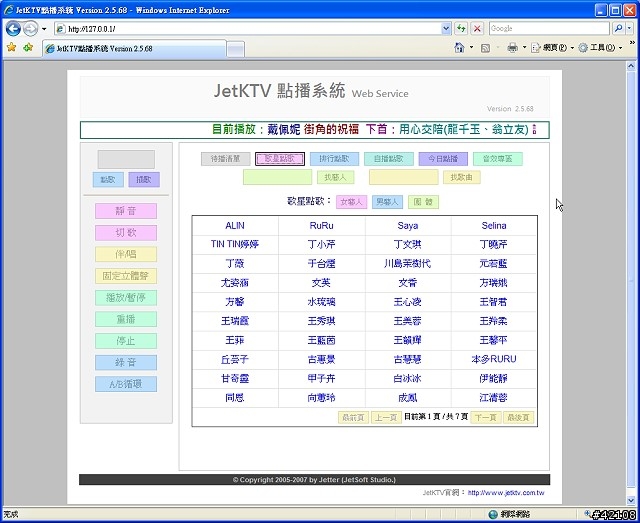Click the Home page icon
This screenshot has width=640, height=523.
[459, 48]
